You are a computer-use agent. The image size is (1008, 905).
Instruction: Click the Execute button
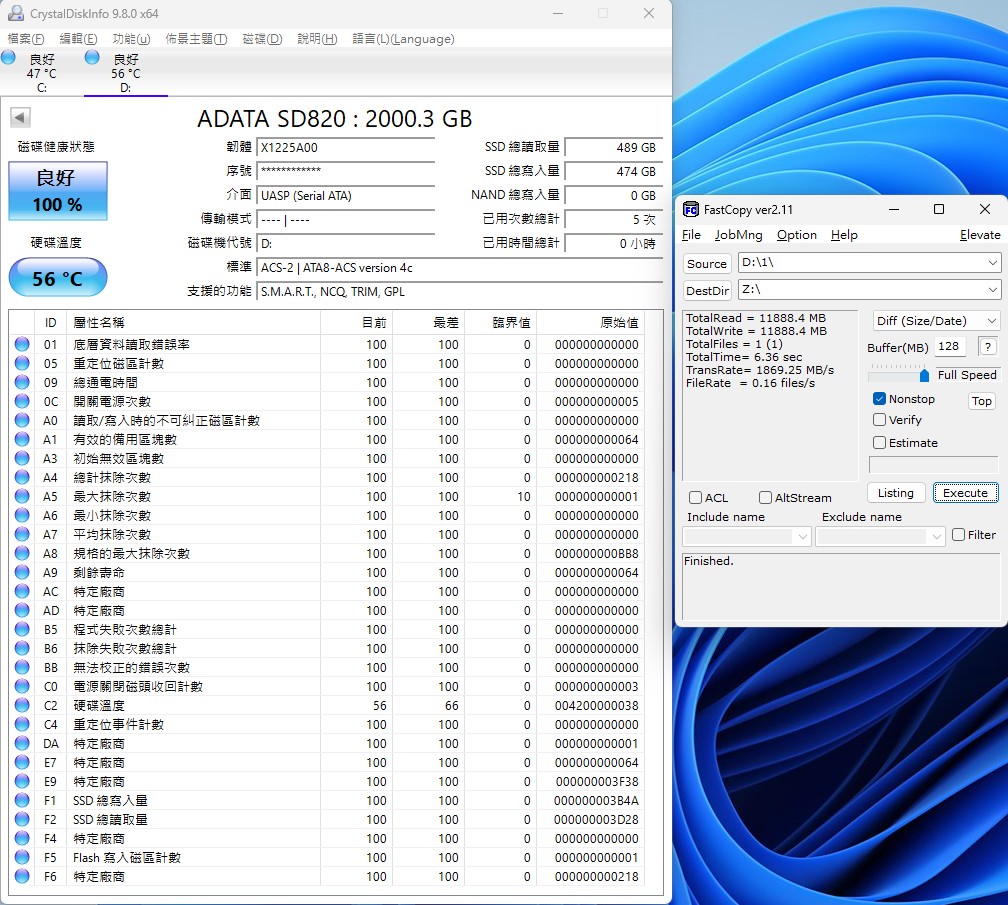point(966,493)
